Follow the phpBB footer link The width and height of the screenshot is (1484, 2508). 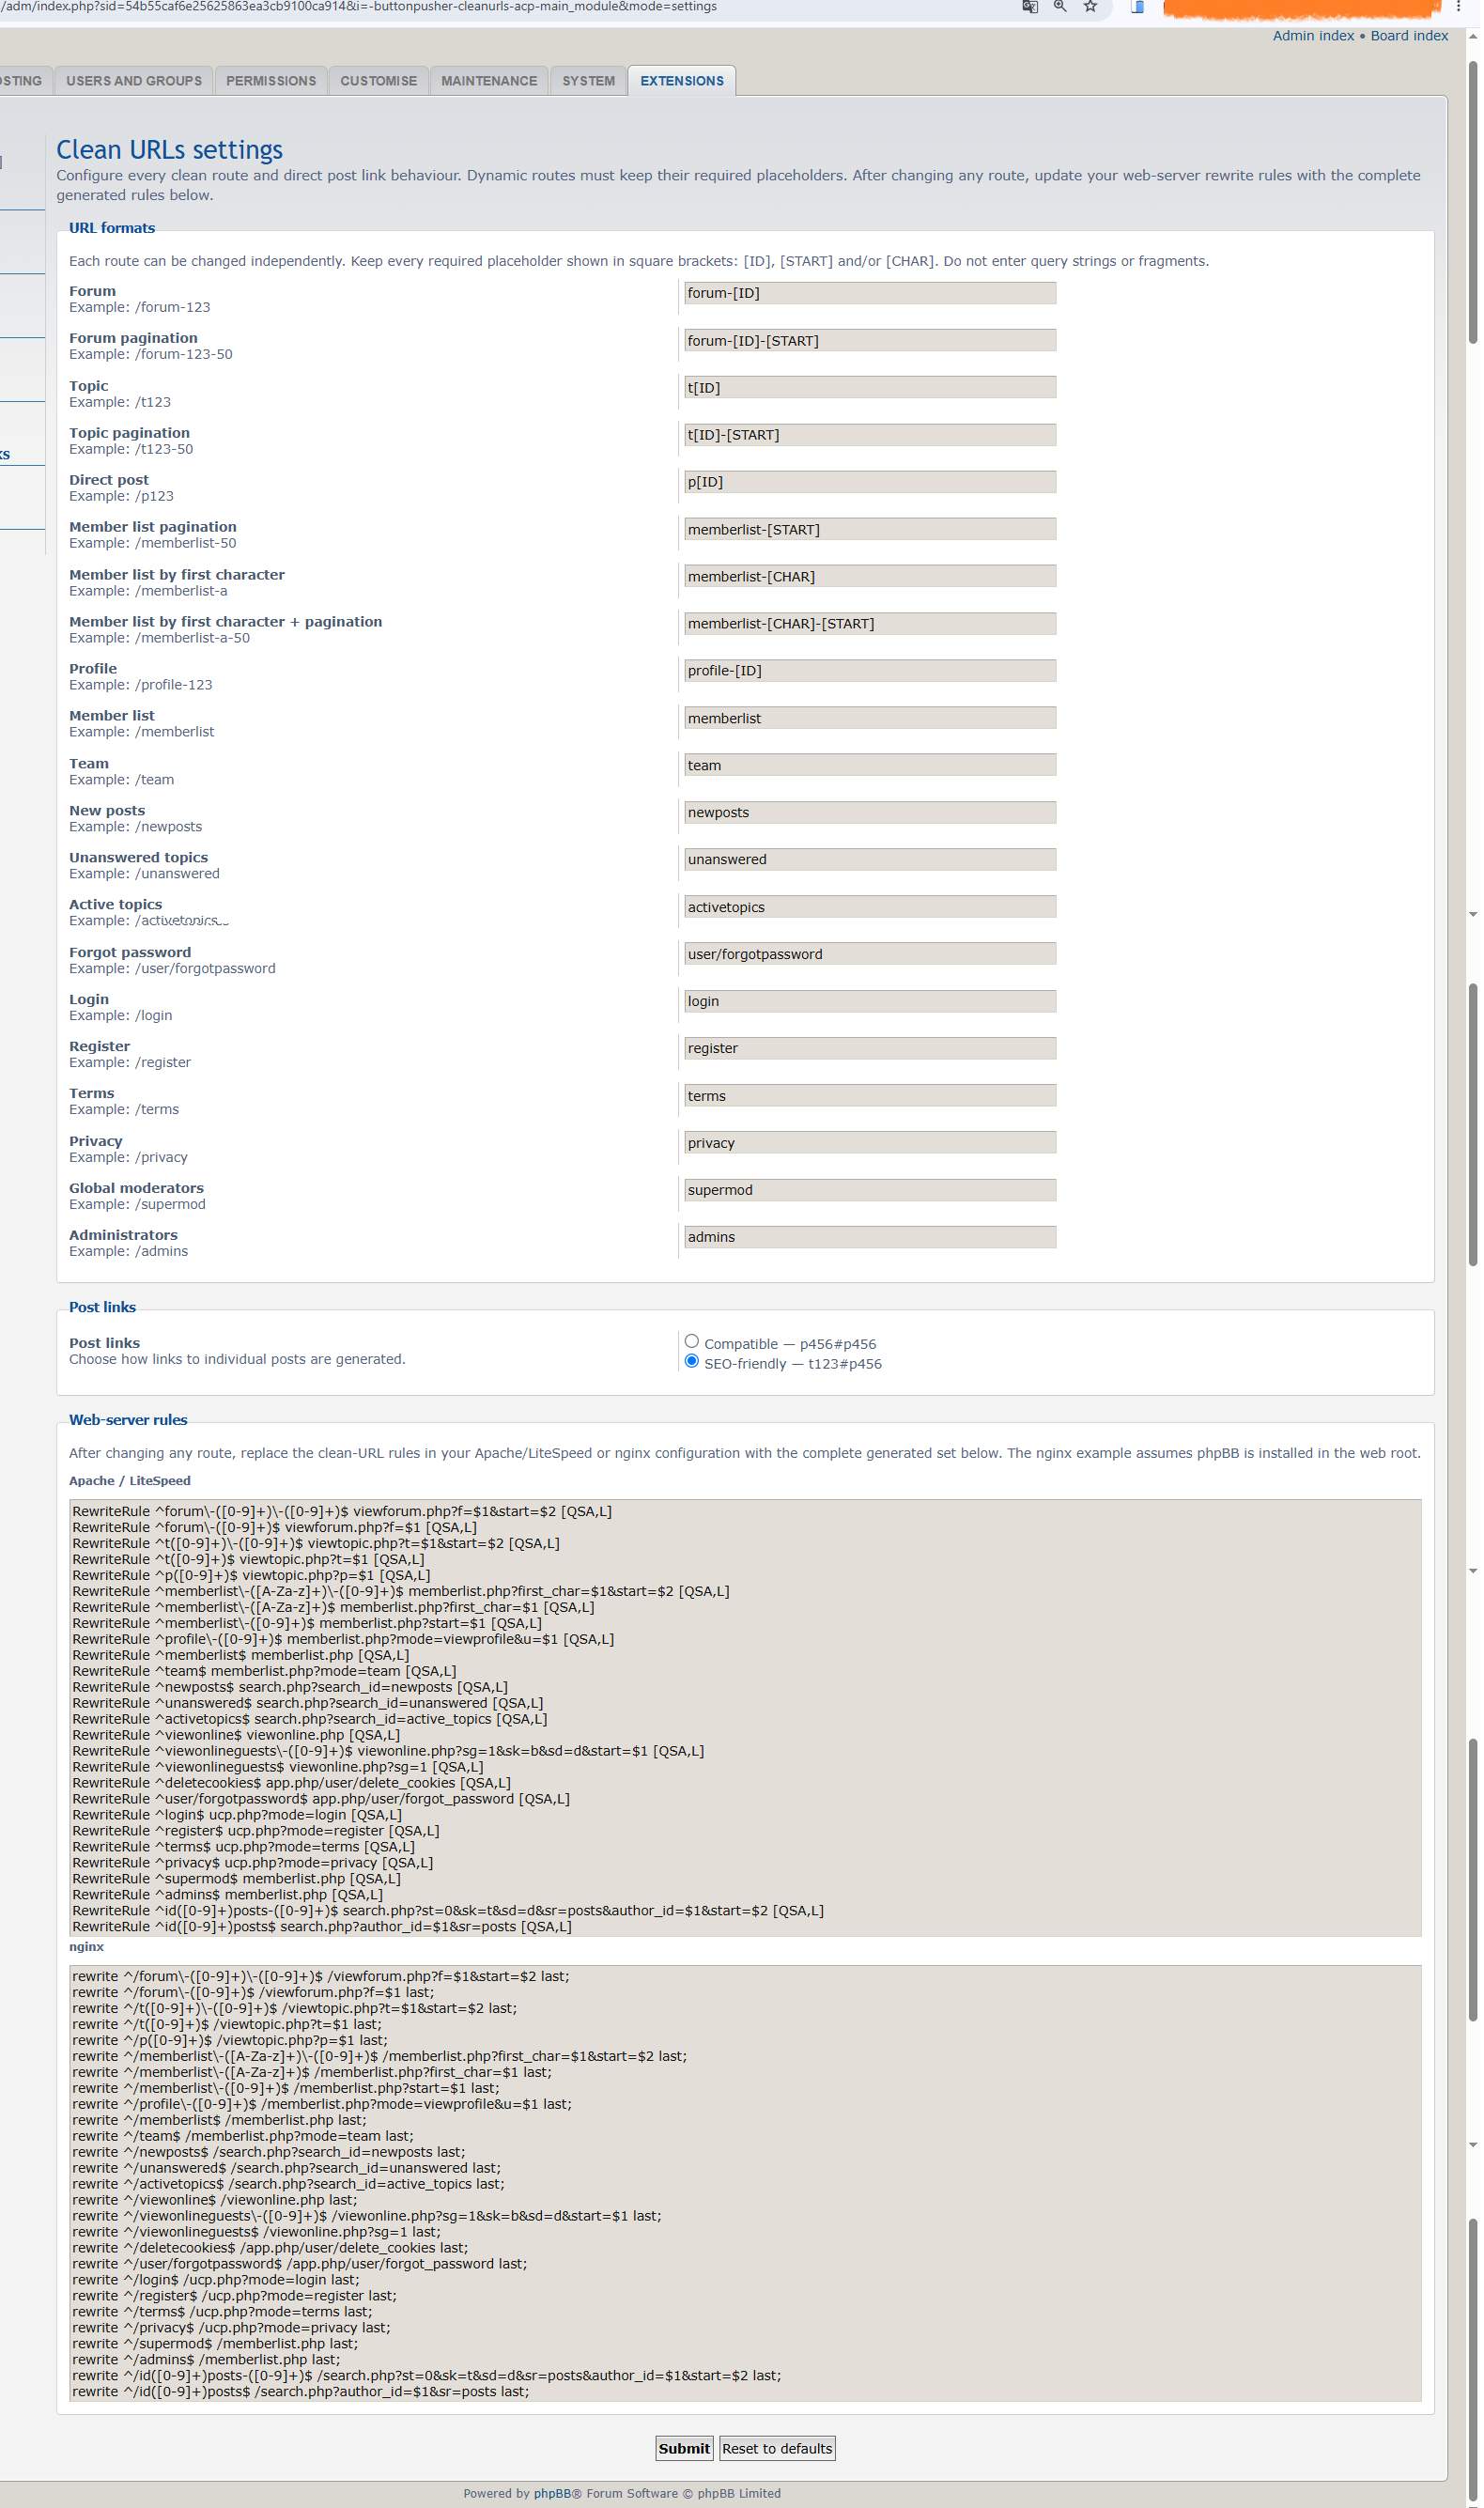[x=552, y=2493]
